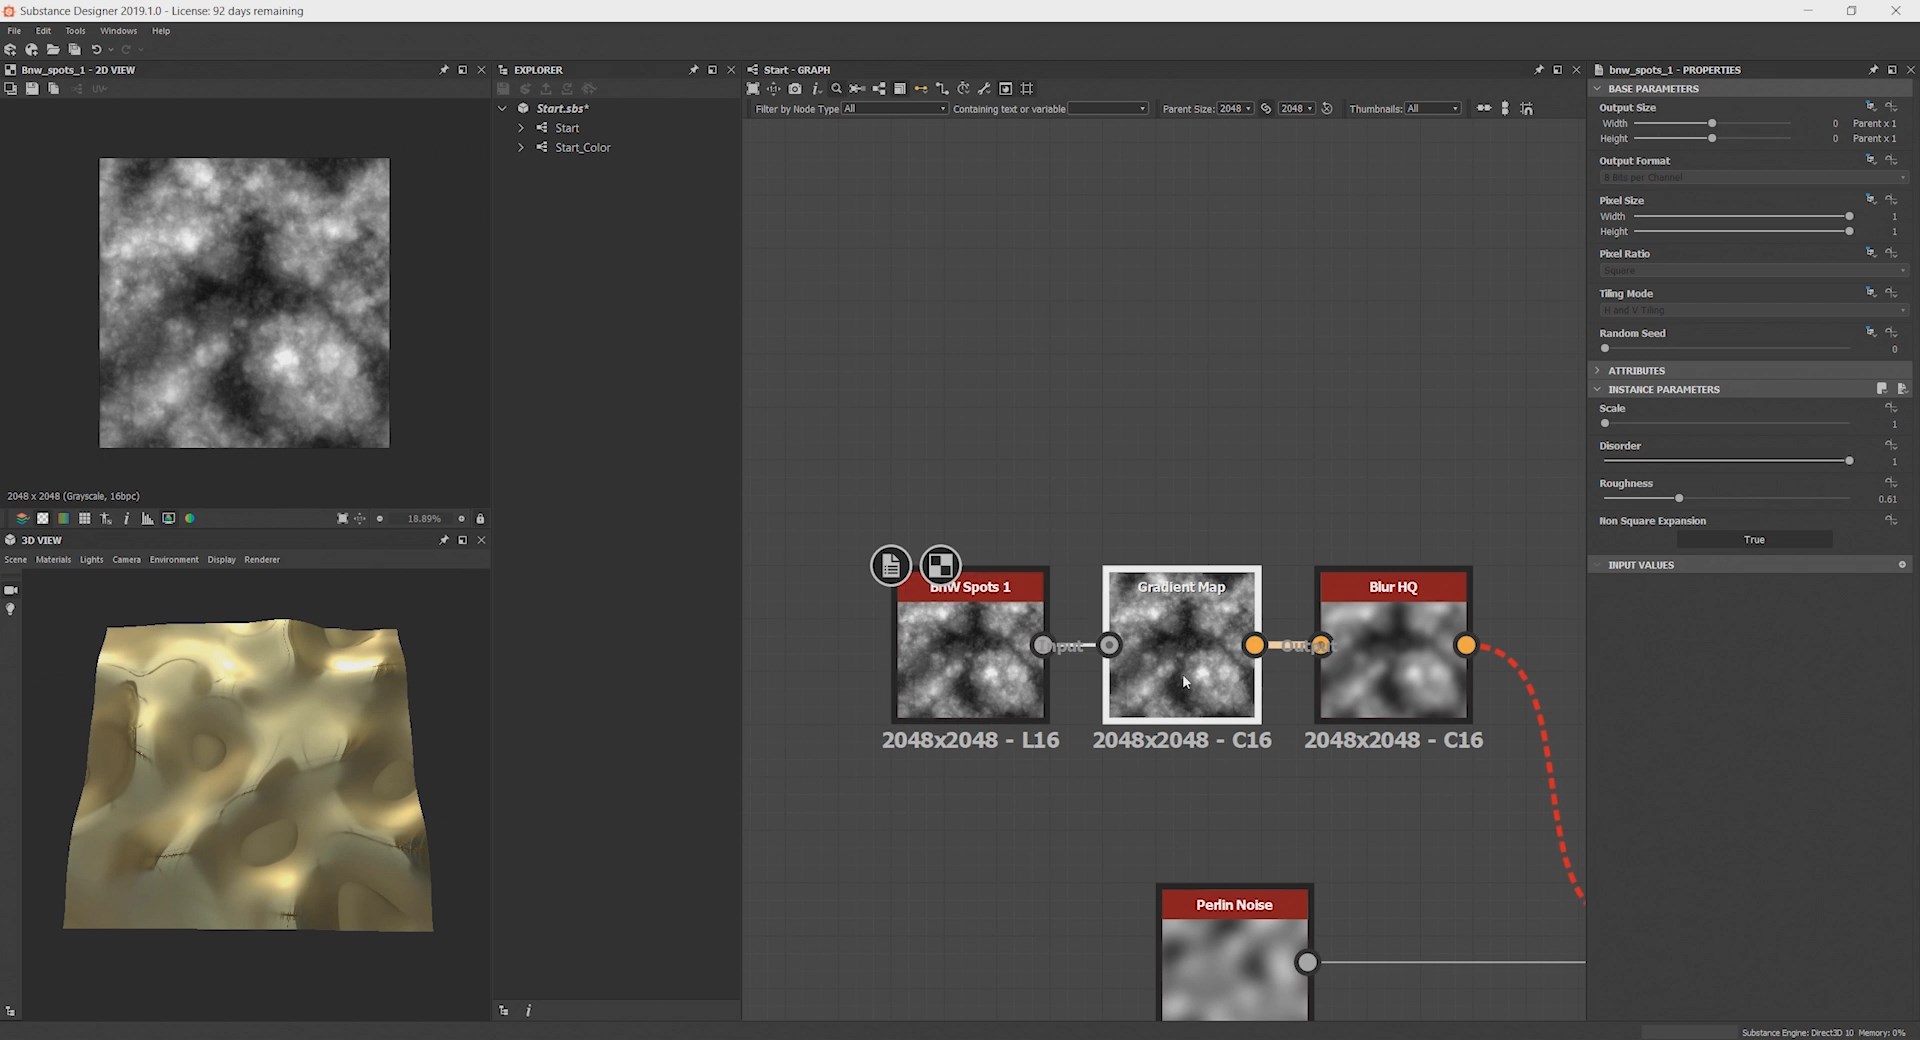Image resolution: width=1920 pixels, height=1040 pixels.
Task: Open the 3D view Materials menu
Action: [x=53, y=560]
